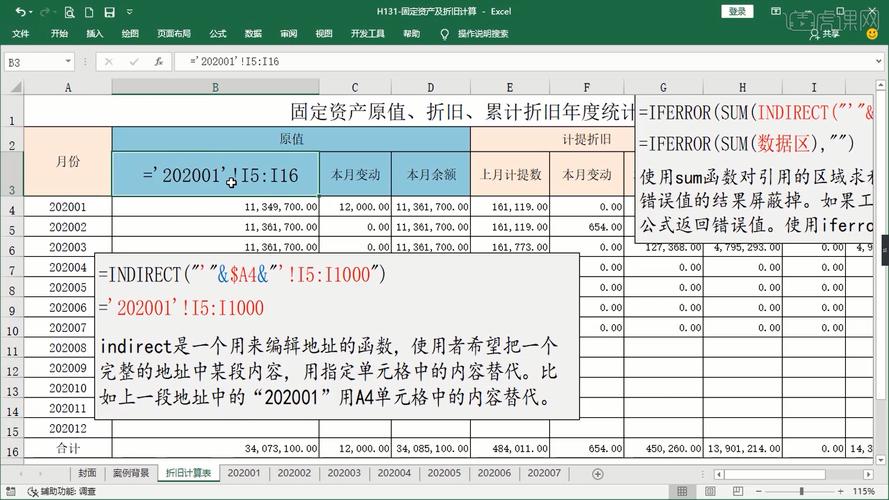This screenshot has width=889, height=500.
Task: Open 辅助功能: 调查 accessibility status
Action: (62, 491)
